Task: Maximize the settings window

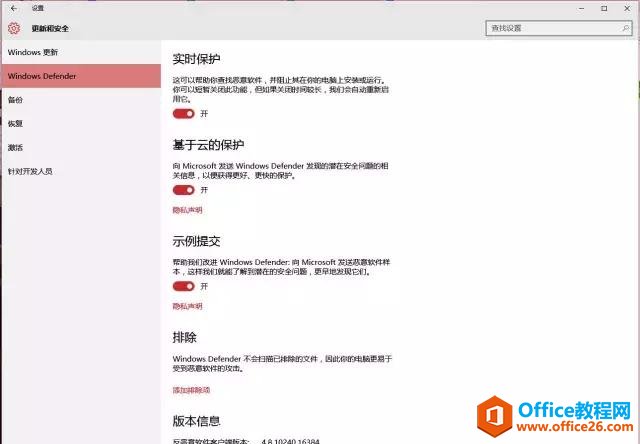Action: [604, 9]
